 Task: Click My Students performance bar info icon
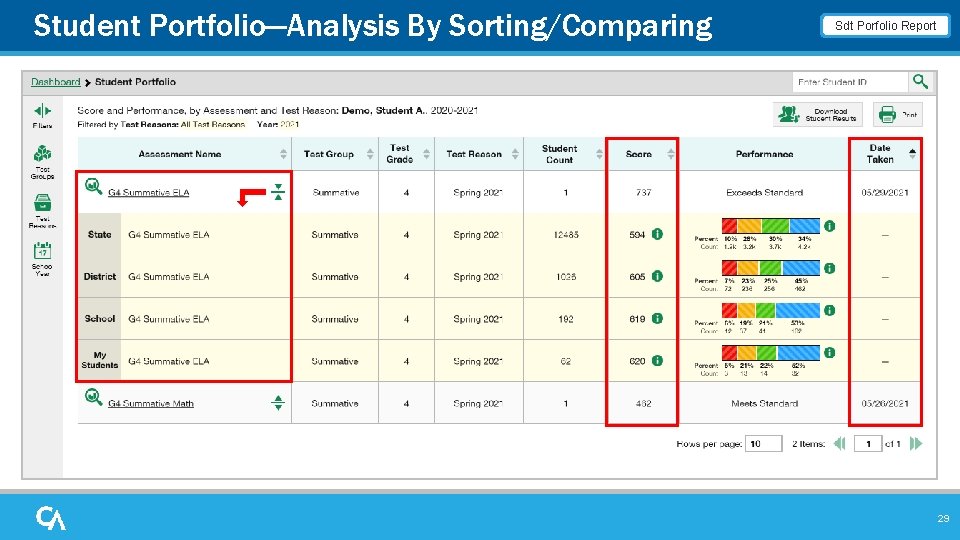click(x=830, y=353)
